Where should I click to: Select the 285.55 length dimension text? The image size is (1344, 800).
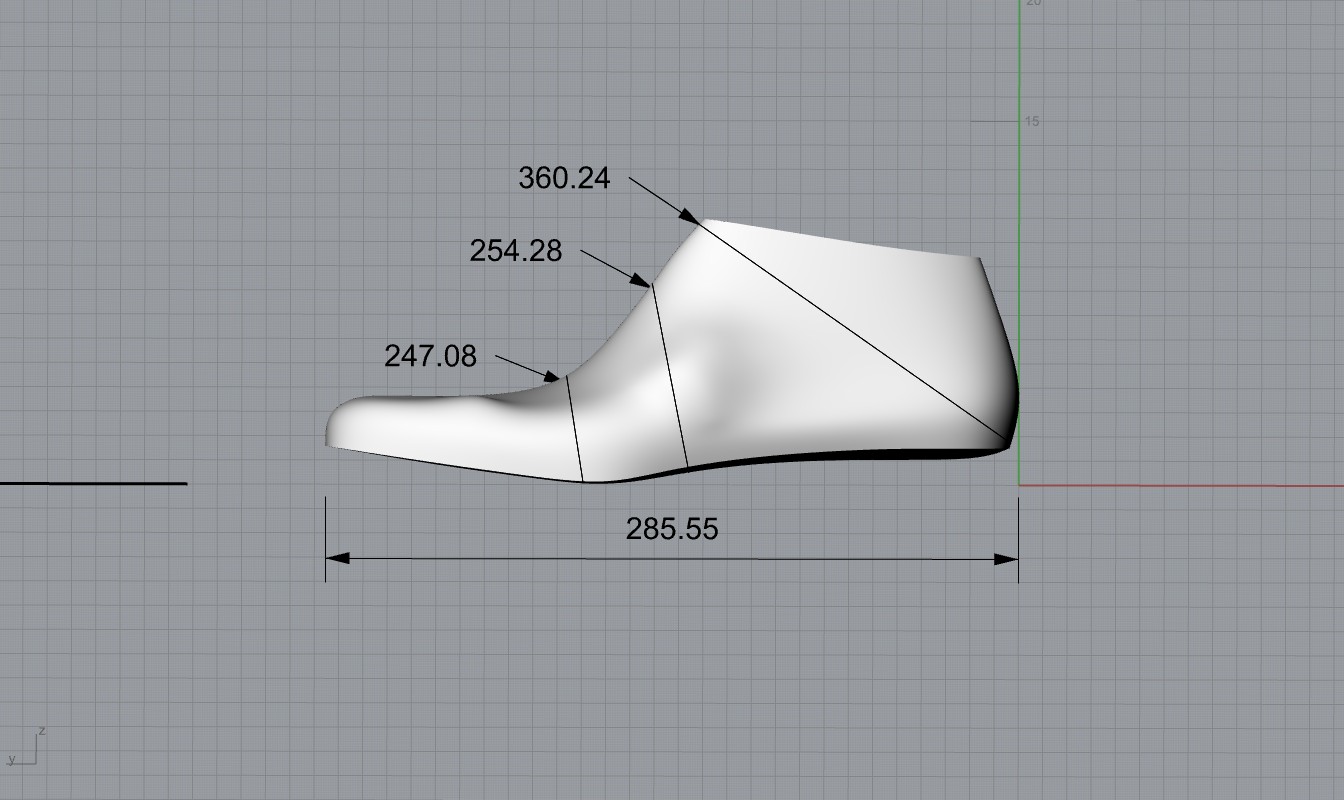(672, 528)
